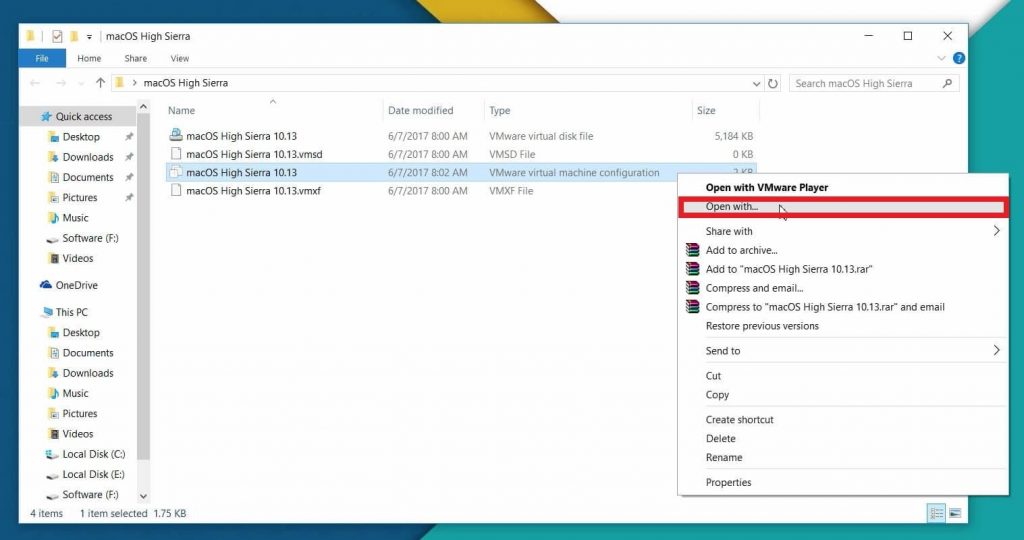Viewport: 1024px width, 540px height.
Task: Select Pictures under This PC
Action: 80,413
